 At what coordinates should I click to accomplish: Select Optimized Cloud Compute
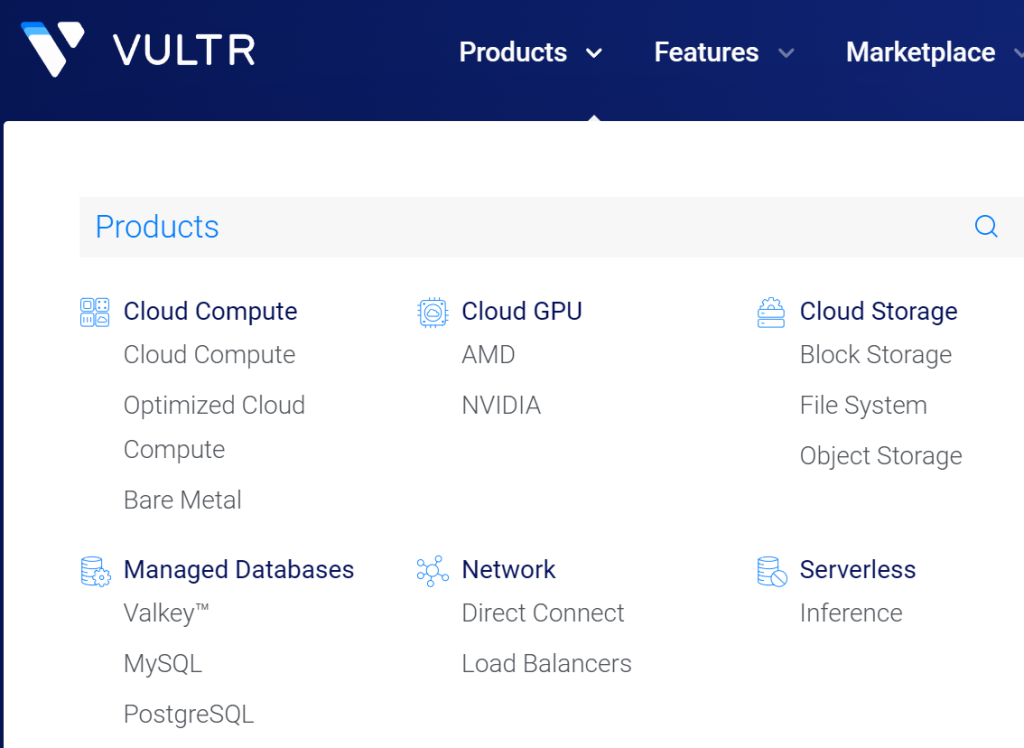[x=214, y=427]
